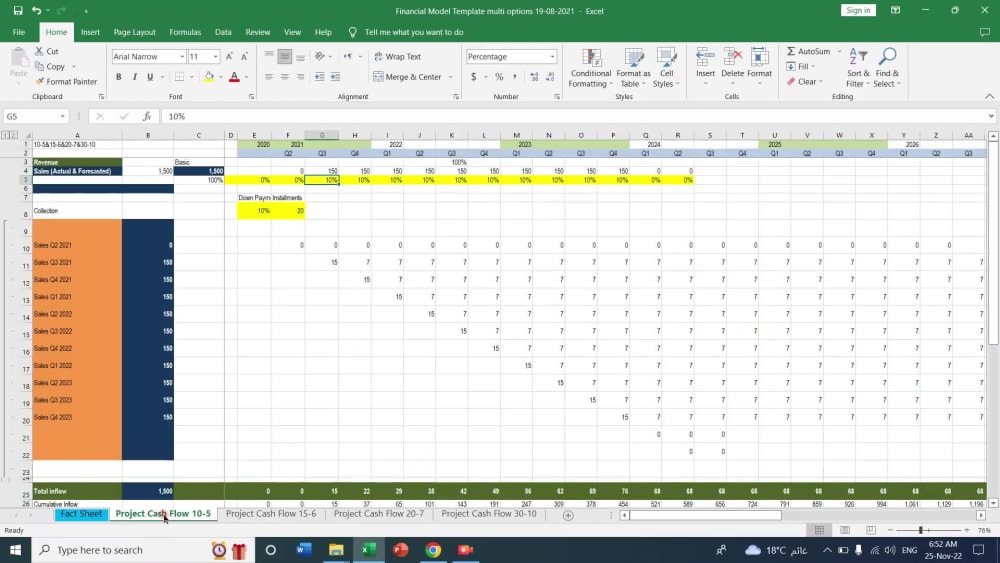Screen dimensions: 1000x563
Task: Open the Merge & Center dropdown arrow
Action: [x=450, y=77]
